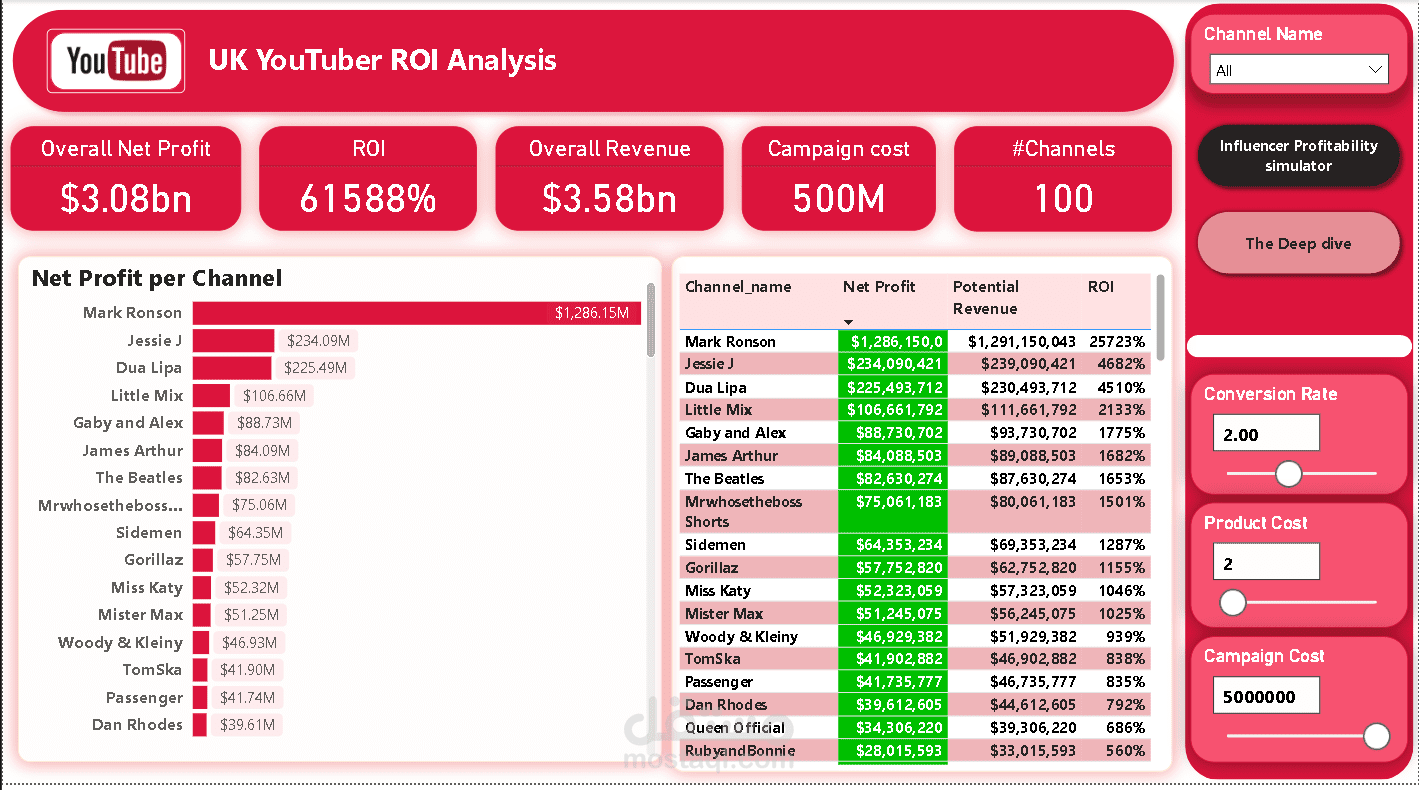Select Mark Ronson row in table
The width and height of the screenshot is (1419, 790).
click(x=915, y=342)
